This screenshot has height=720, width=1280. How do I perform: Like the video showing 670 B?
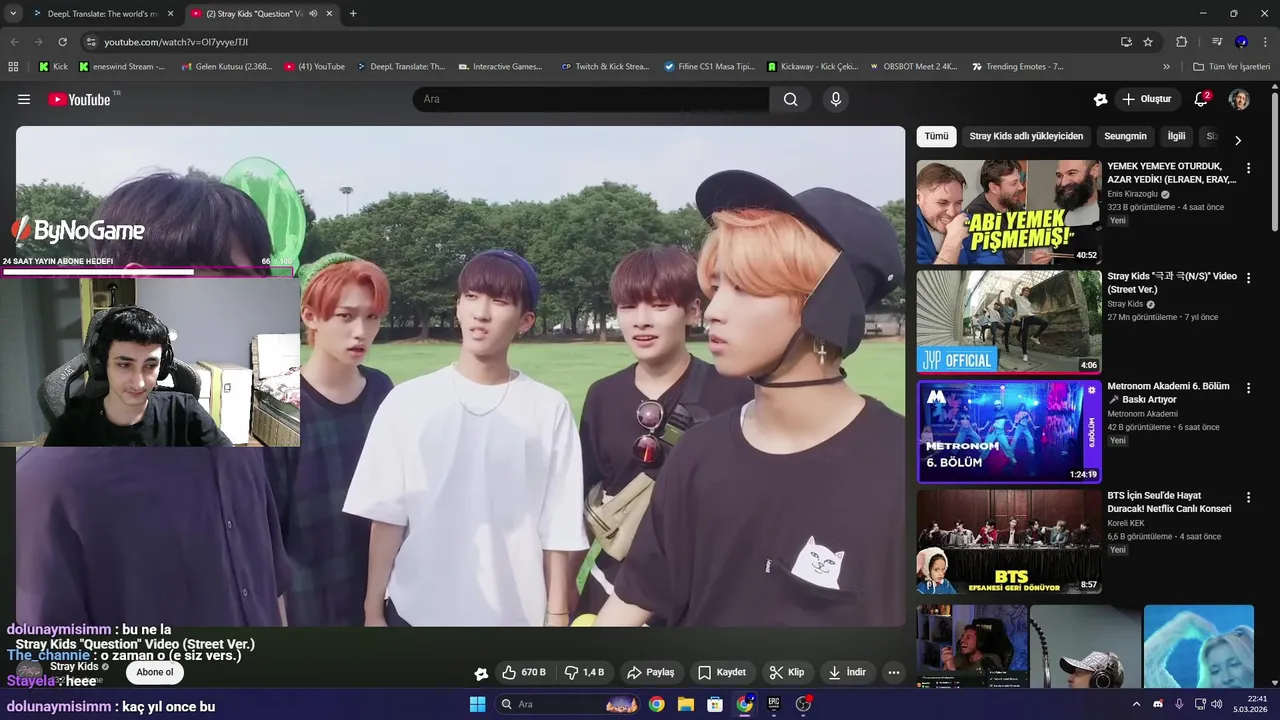click(524, 672)
